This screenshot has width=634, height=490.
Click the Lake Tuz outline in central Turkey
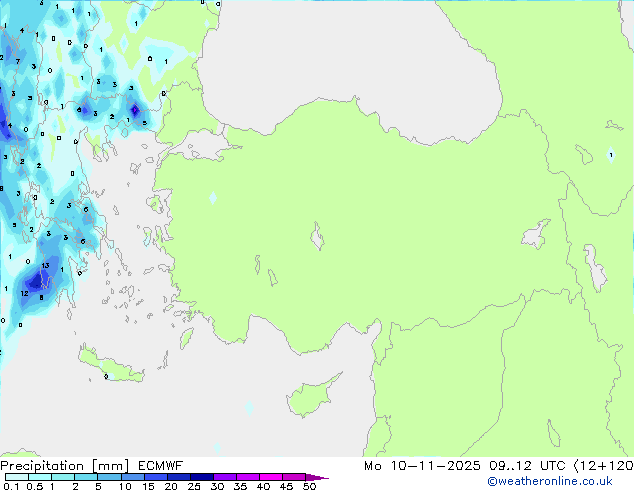pyautogui.click(x=317, y=236)
